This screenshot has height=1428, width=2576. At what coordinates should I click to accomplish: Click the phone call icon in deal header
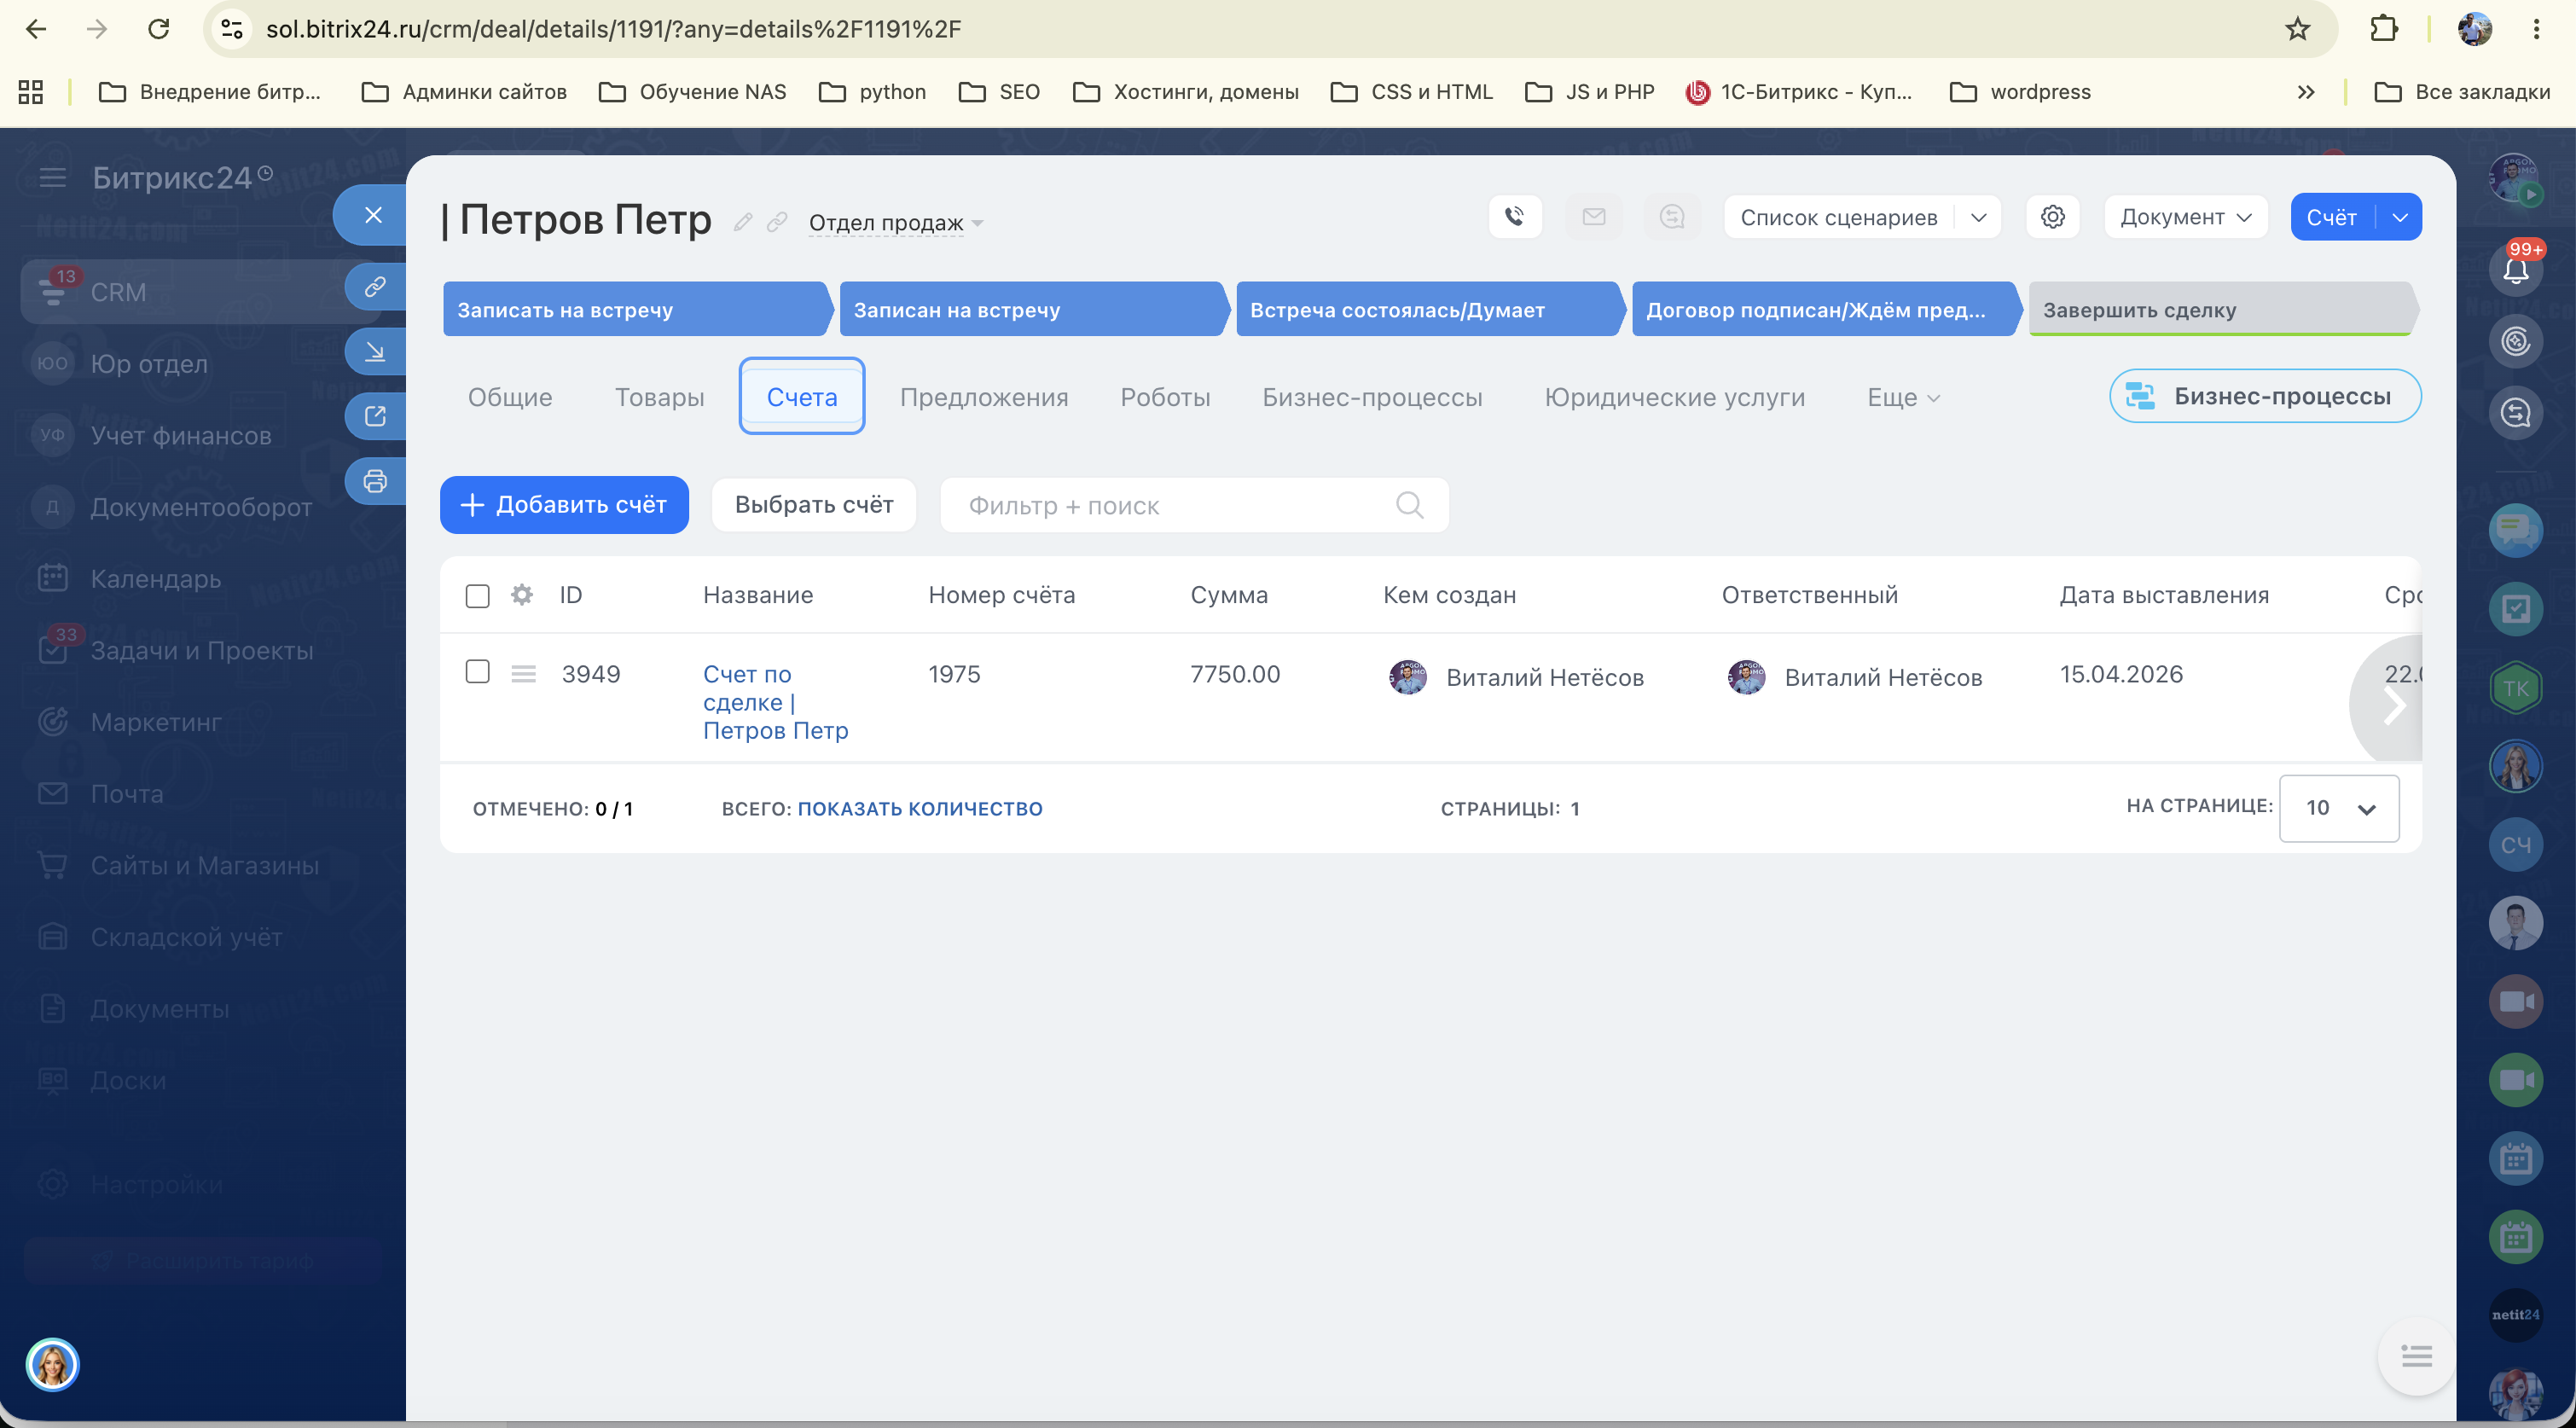[1515, 217]
